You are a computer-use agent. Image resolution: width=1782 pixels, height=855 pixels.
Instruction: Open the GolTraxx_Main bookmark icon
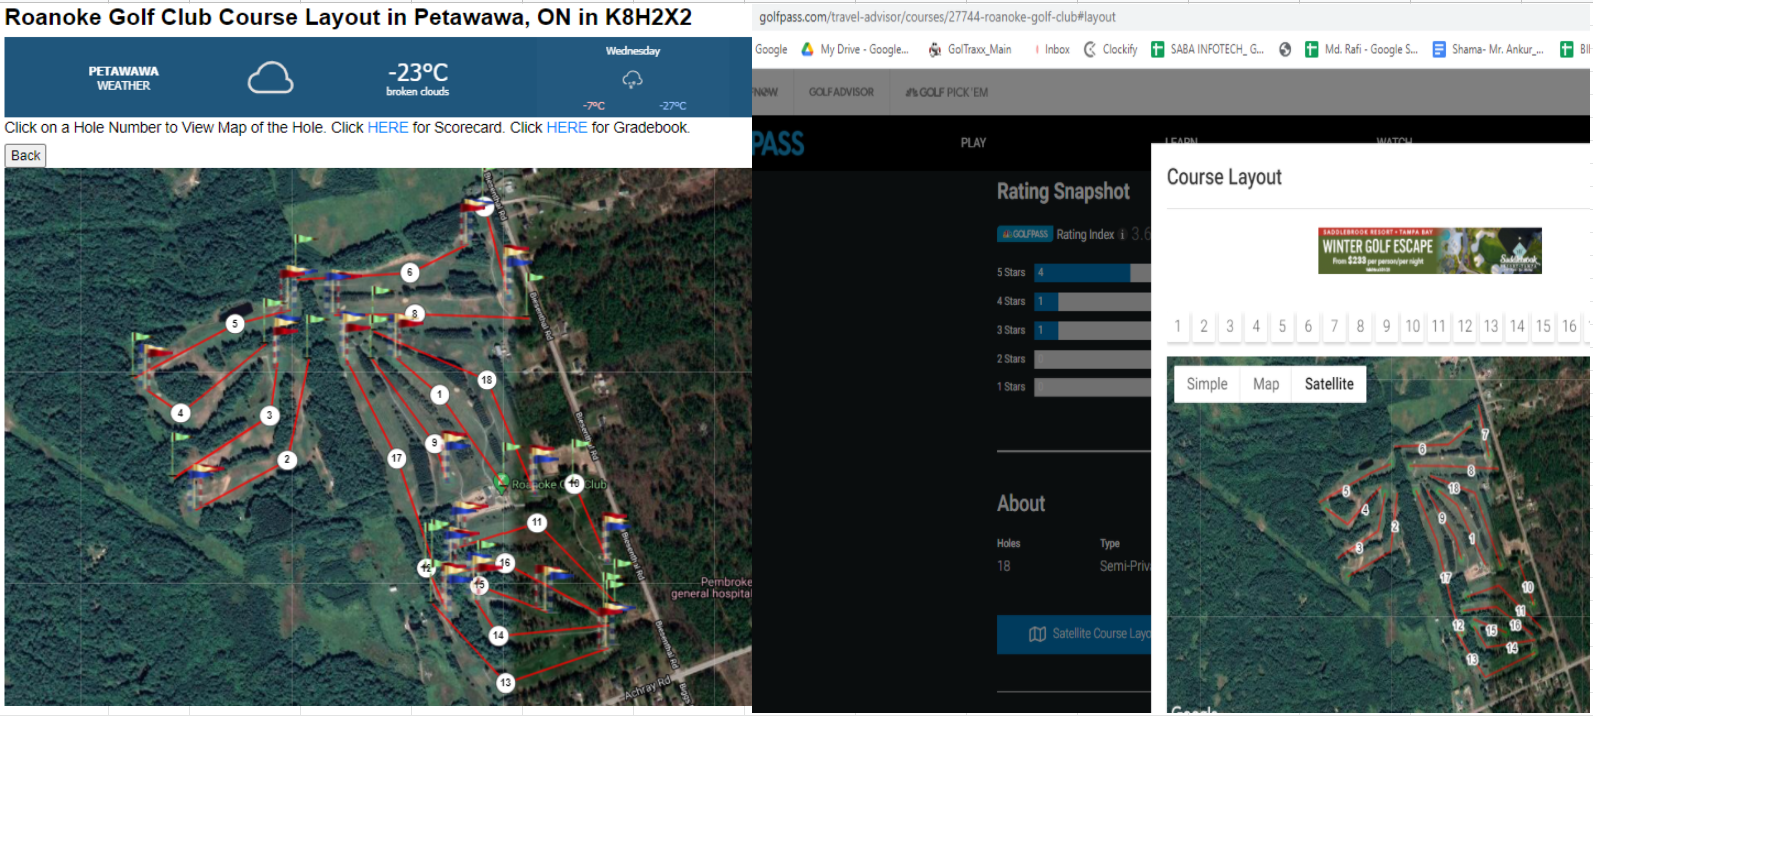(x=935, y=49)
